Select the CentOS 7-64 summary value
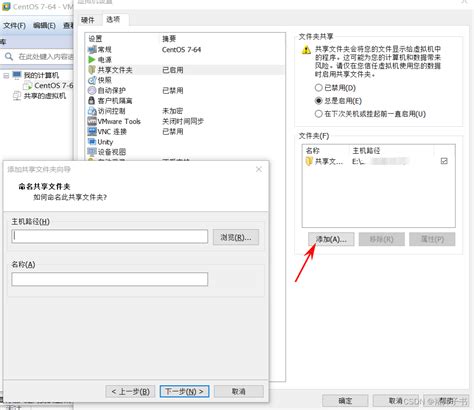The width and height of the screenshot is (474, 410). 181,50
